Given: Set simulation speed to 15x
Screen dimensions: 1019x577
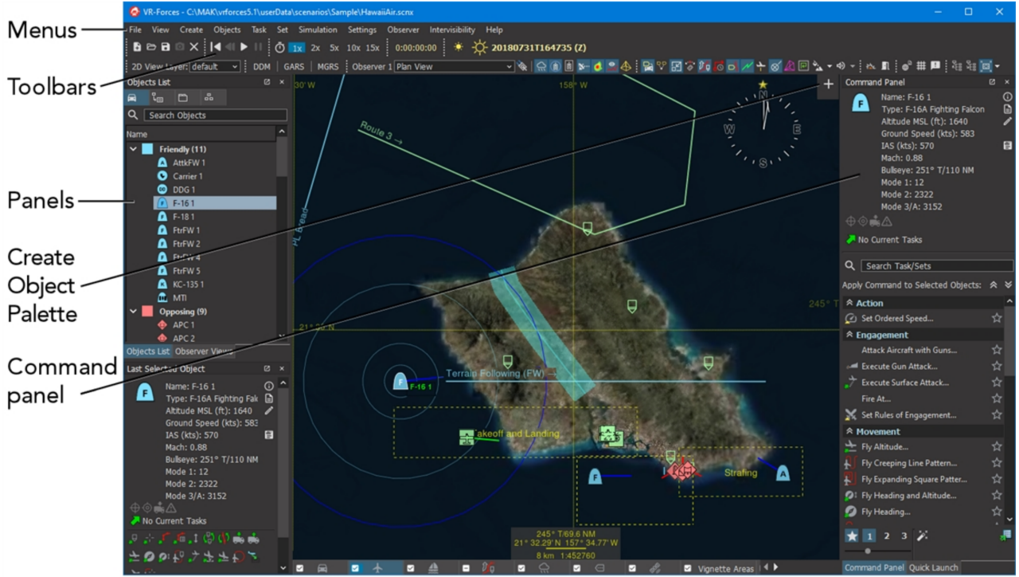Looking at the screenshot, I should coord(372,48).
